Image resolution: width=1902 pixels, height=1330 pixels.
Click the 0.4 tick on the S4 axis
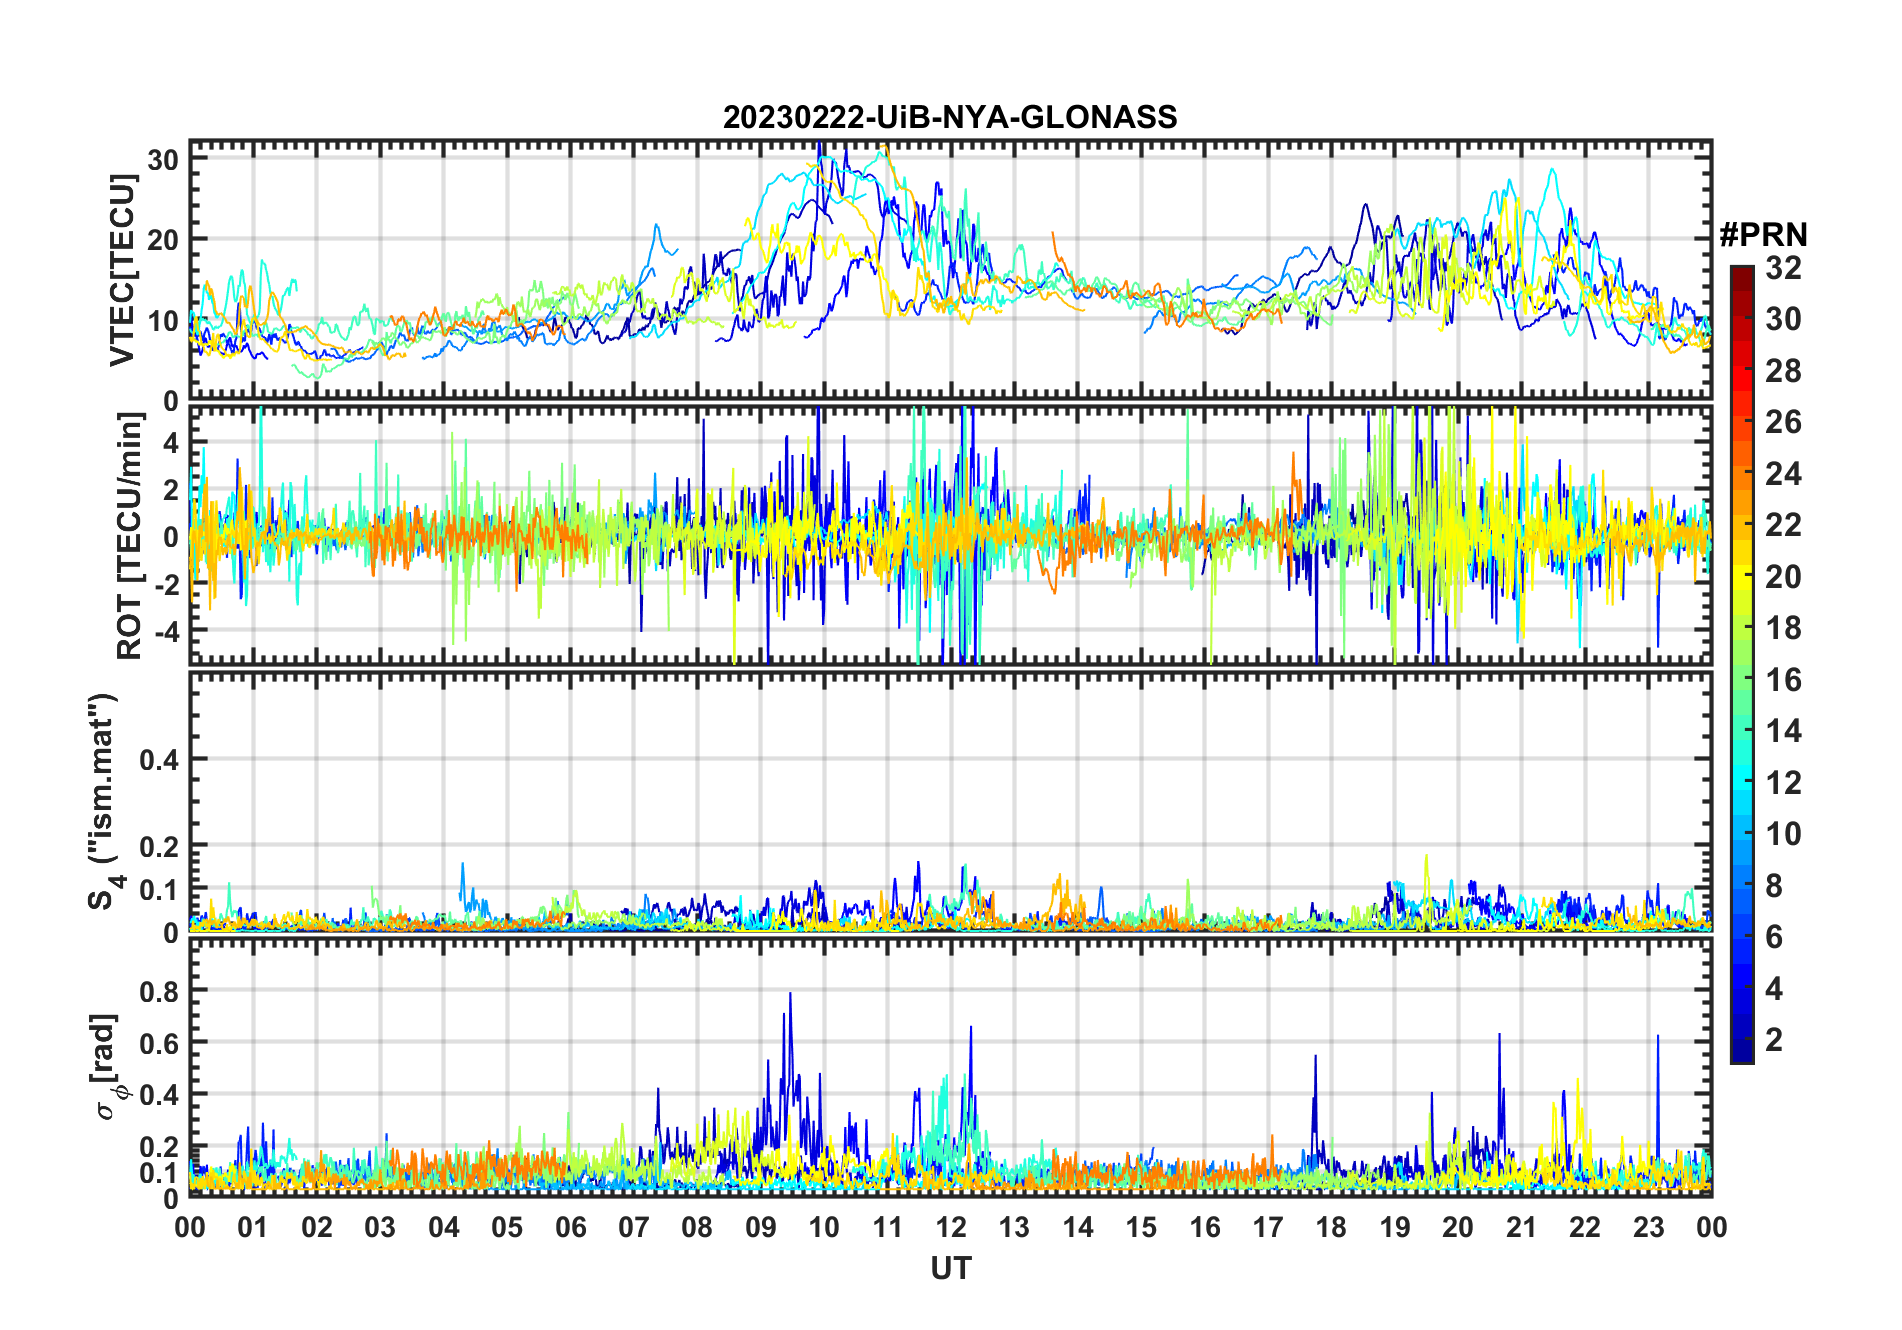[x=159, y=760]
